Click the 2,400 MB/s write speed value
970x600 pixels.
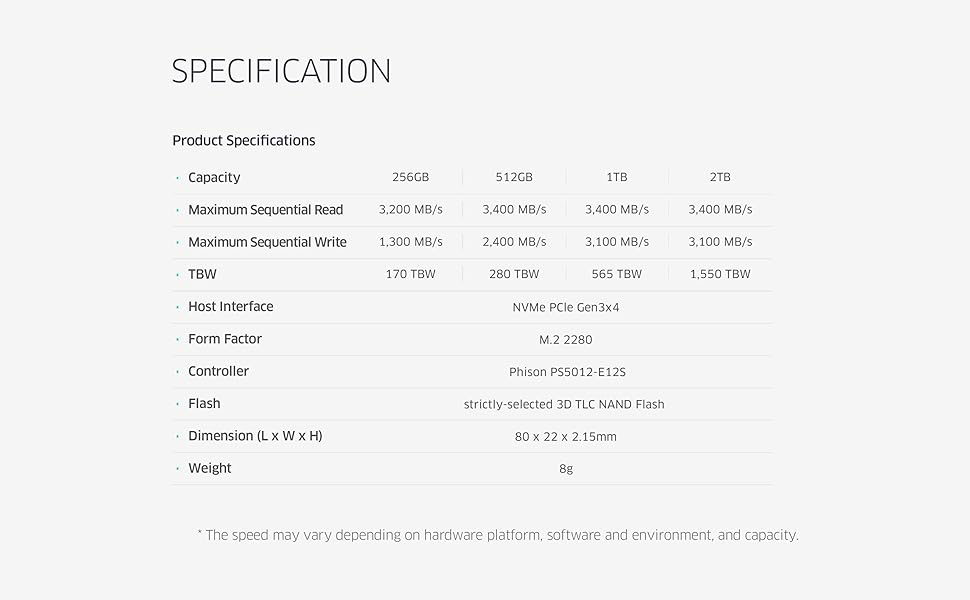click(x=514, y=242)
